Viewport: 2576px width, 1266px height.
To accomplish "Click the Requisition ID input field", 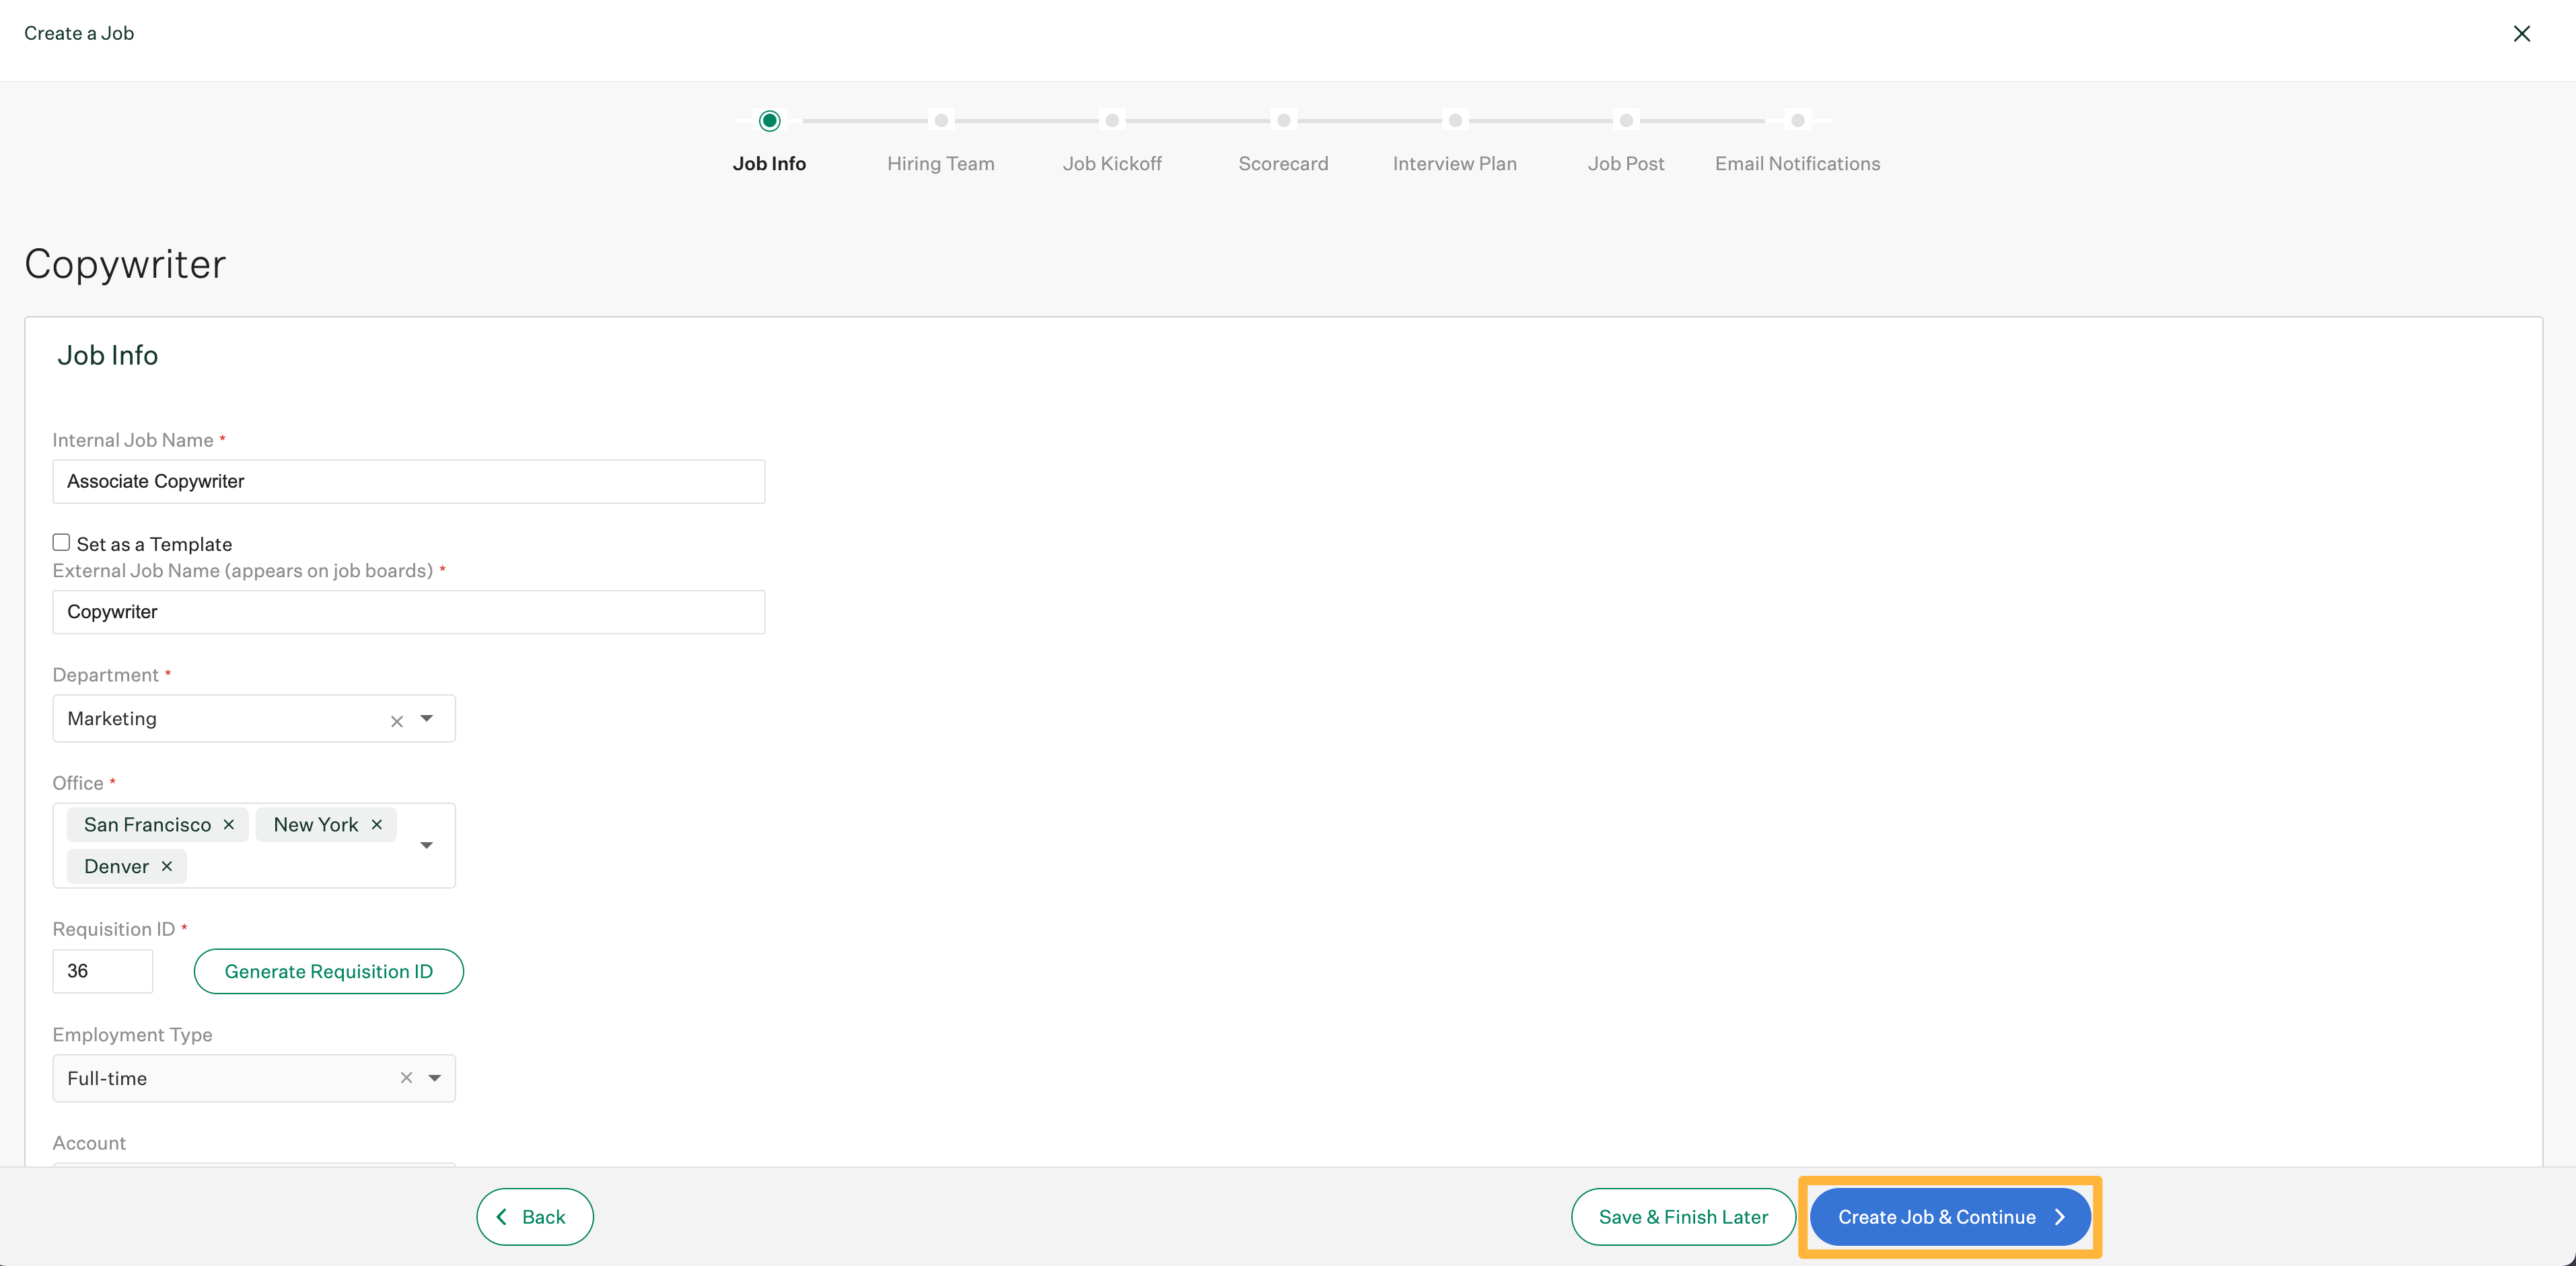I will 102,970.
